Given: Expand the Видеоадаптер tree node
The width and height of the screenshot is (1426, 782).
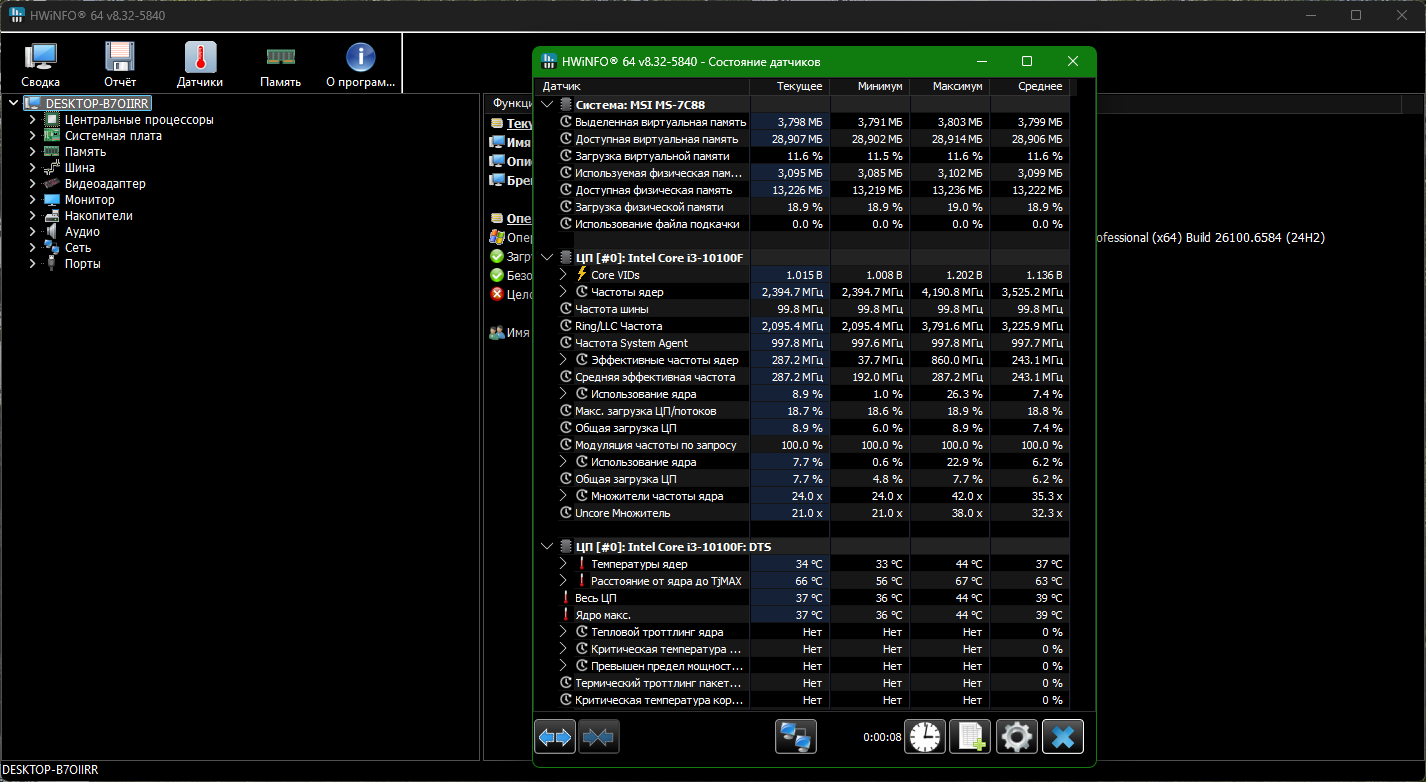Looking at the screenshot, I should point(32,184).
